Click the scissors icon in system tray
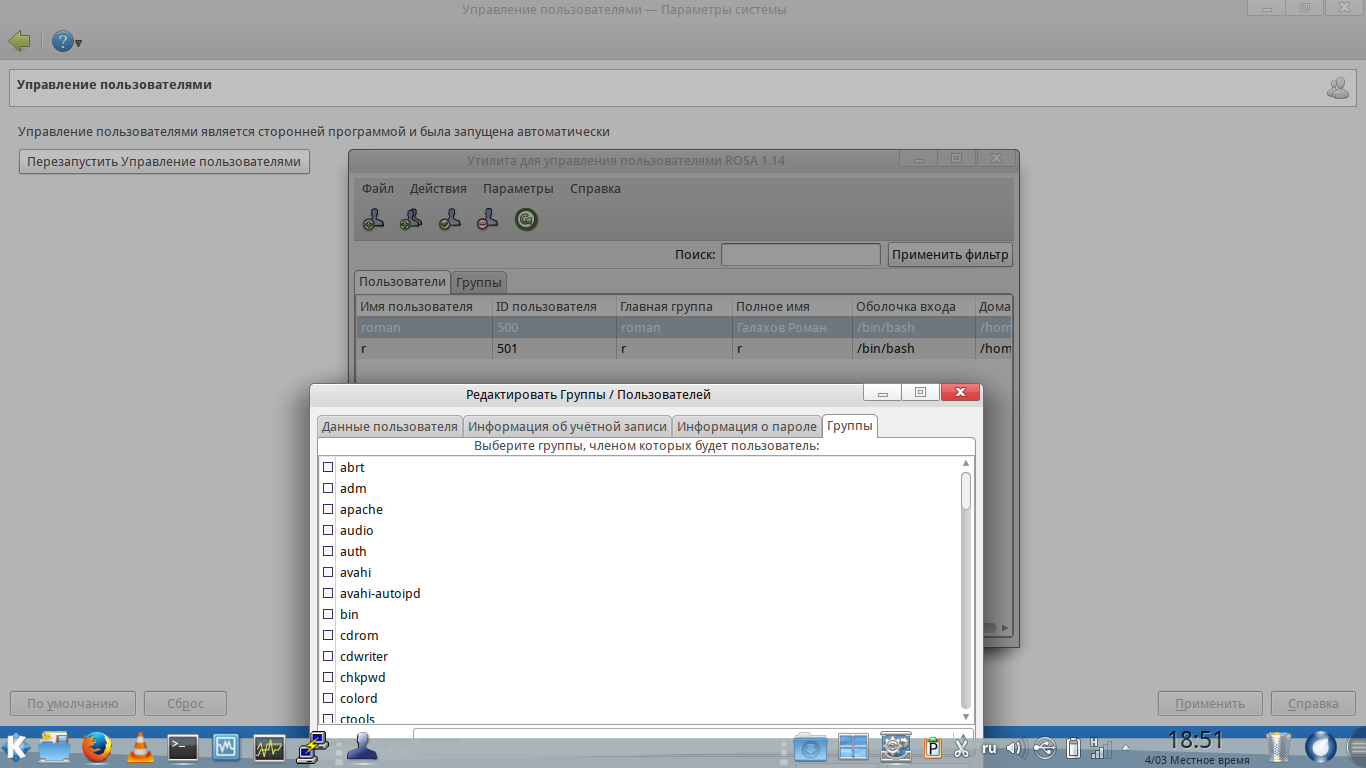Screen dimensions: 1366x768 click(961, 747)
